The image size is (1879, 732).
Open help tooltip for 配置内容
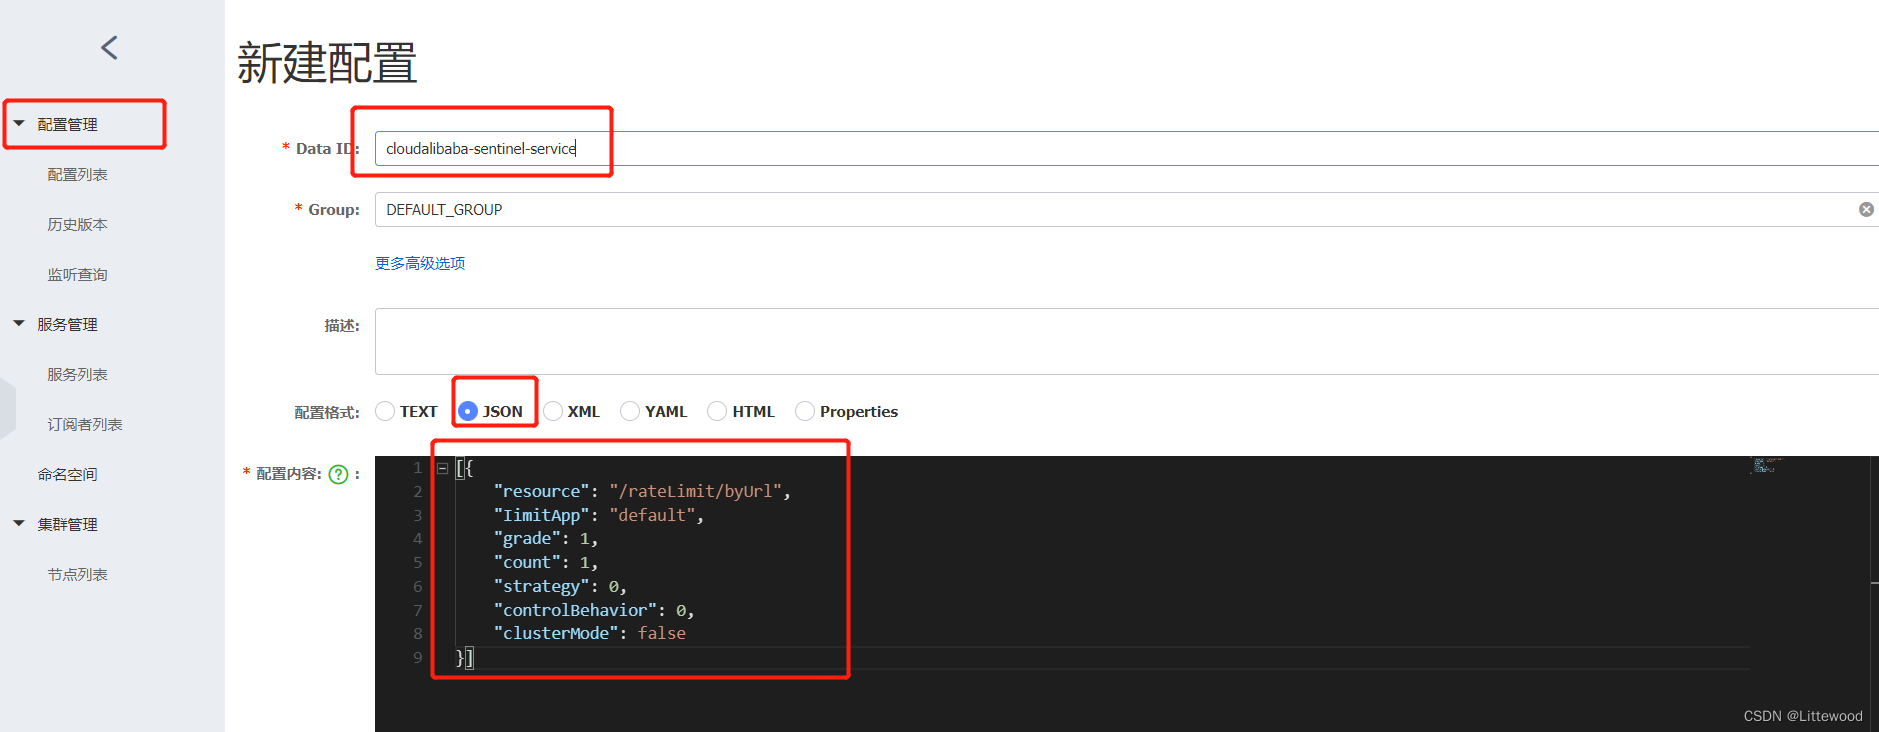pos(339,474)
